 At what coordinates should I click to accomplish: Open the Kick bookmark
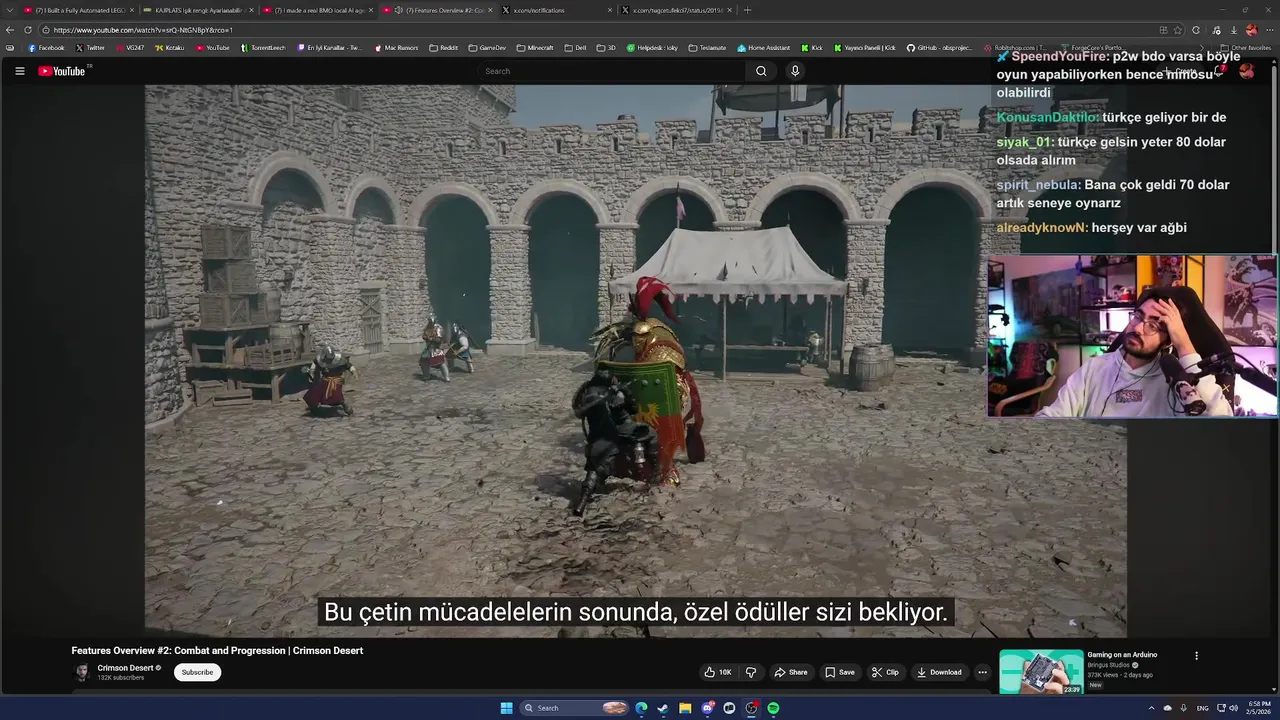point(812,48)
